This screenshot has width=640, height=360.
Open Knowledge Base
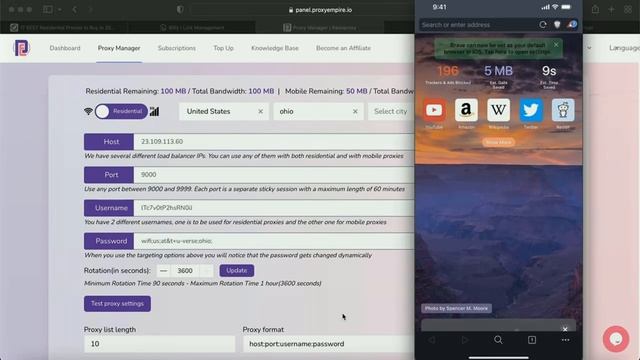[275, 48]
